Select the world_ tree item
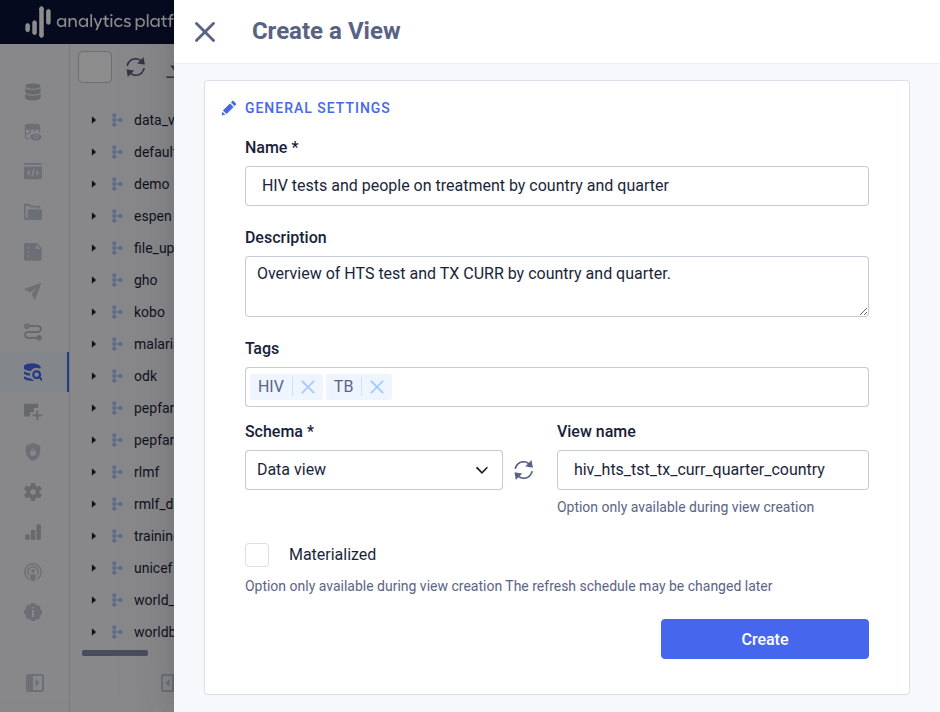The image size is (940, 712). click(x=153, y=600)
